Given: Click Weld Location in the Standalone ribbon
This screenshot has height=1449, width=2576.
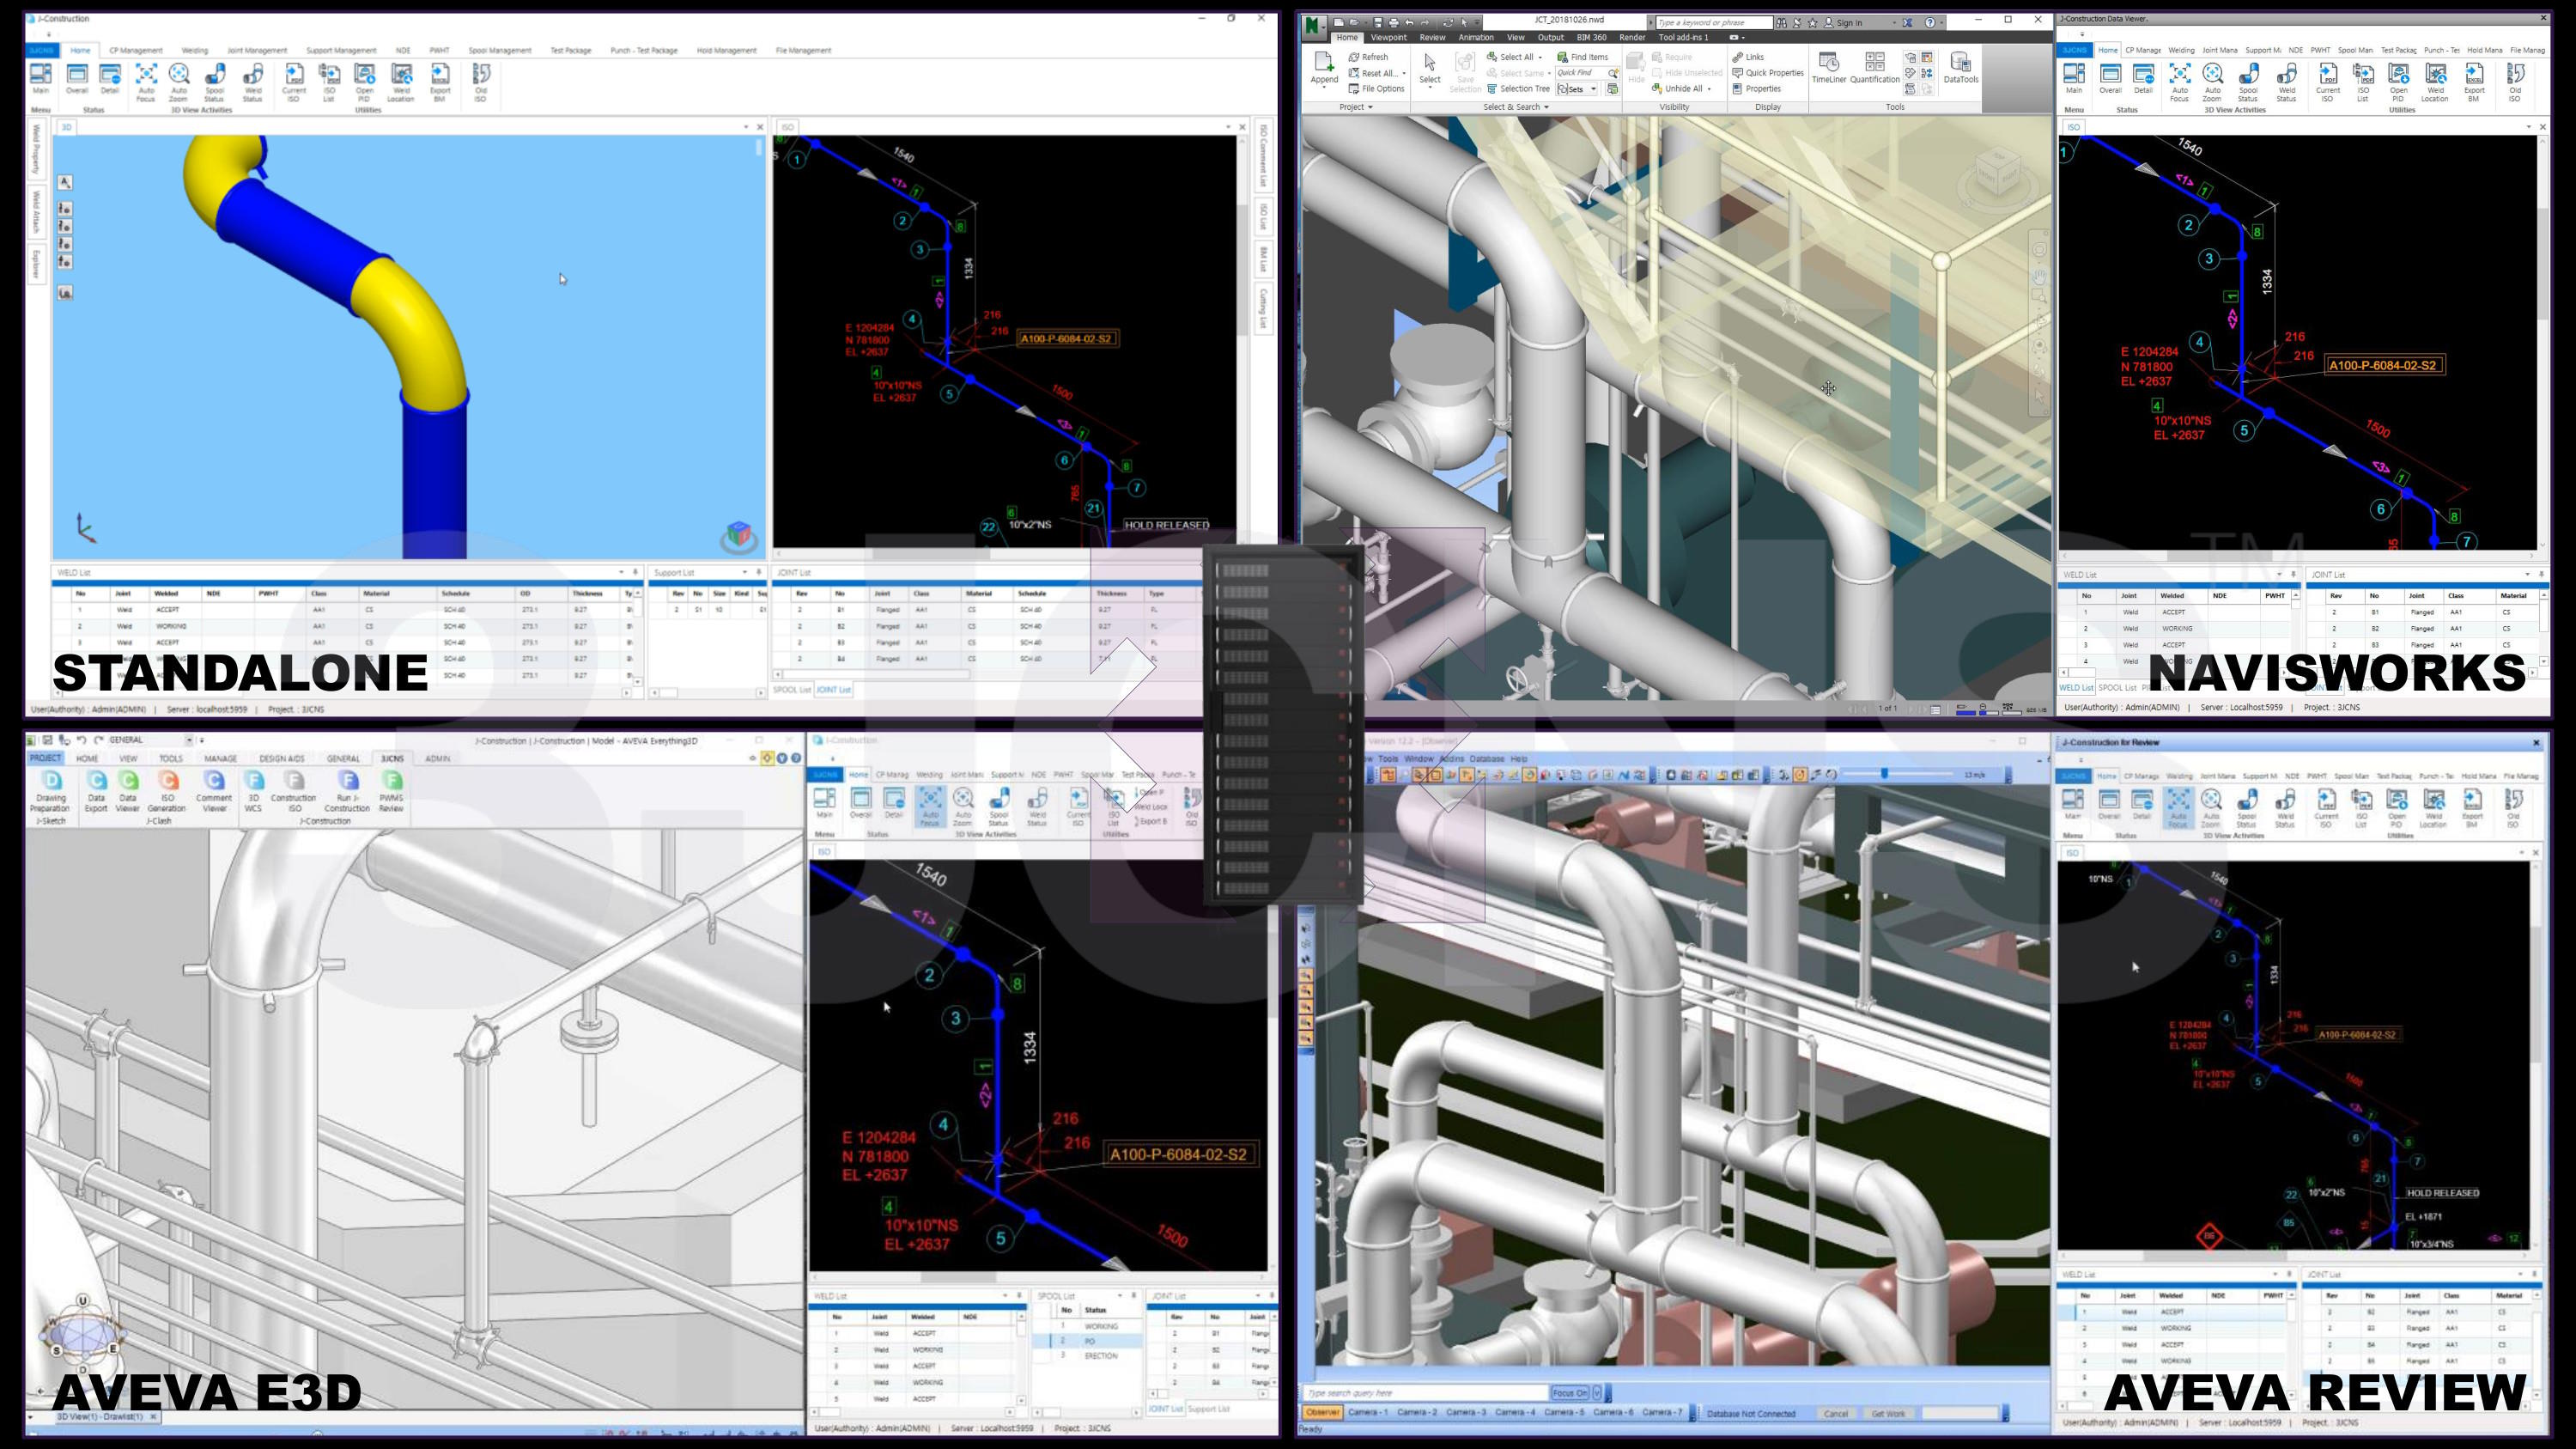Looking at the screenshot, I should [x=401, y=82].
